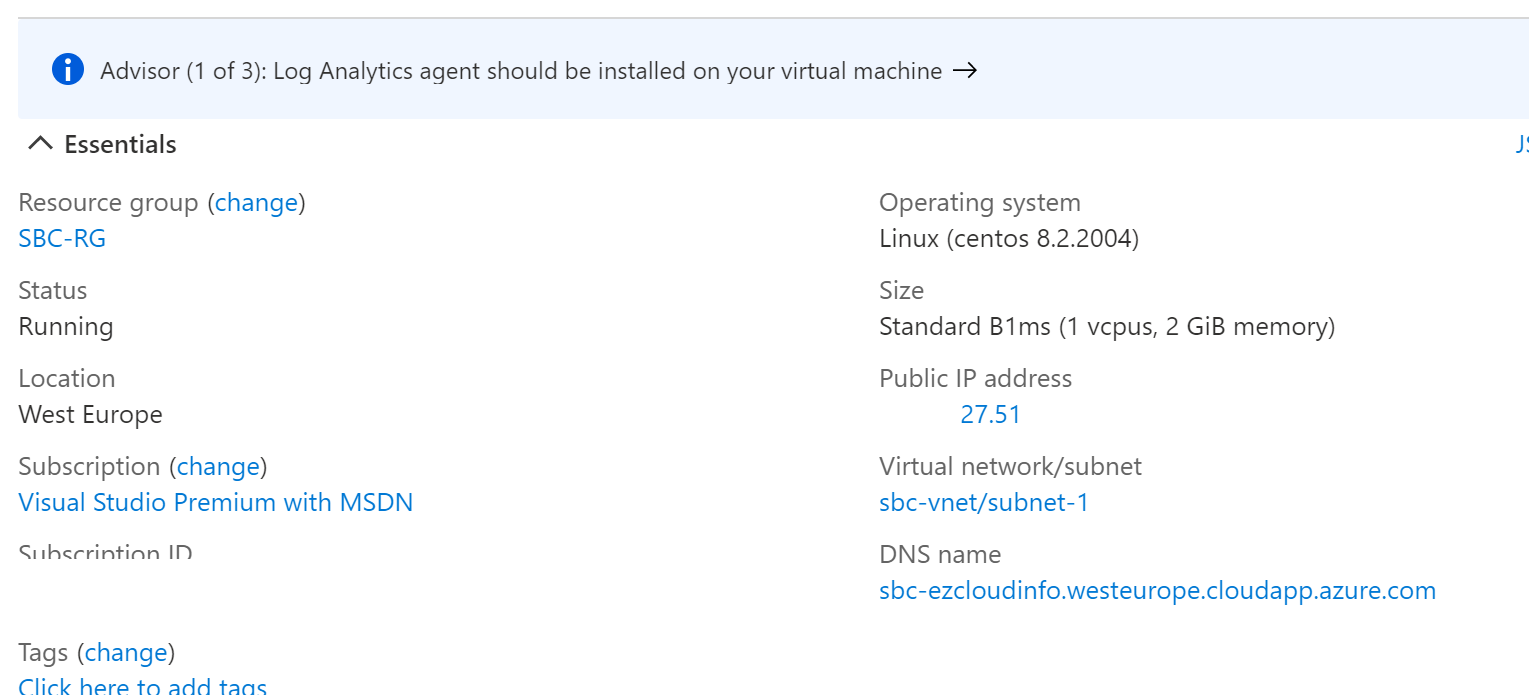Open Visual Studio Premium with MSDN subscription
The height and width of the screenshot is (695, 1529).
coord(215,502)
